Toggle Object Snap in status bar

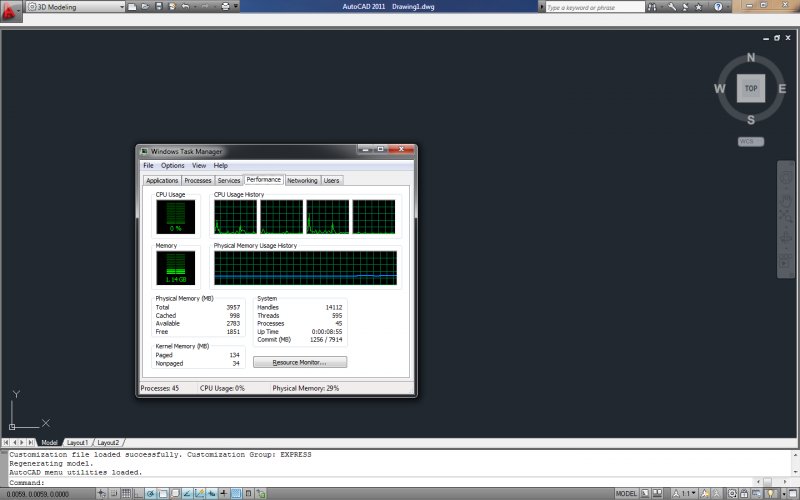pyautogui.click(x=163, y=493)
